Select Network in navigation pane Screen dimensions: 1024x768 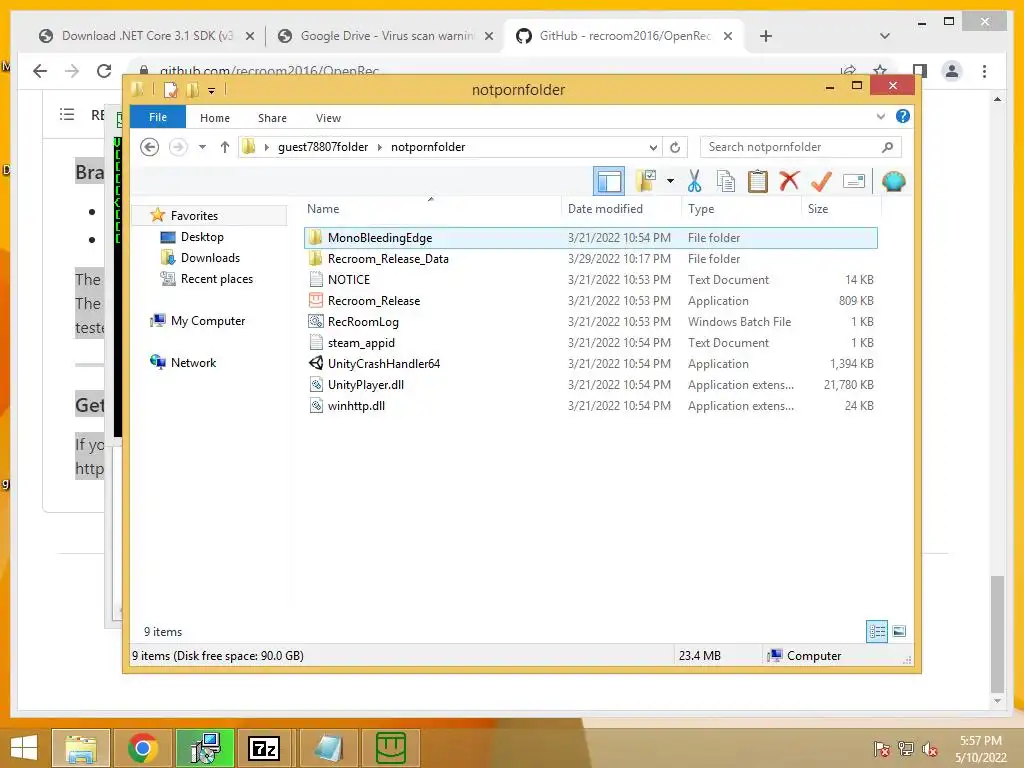[x=193, y=362]
